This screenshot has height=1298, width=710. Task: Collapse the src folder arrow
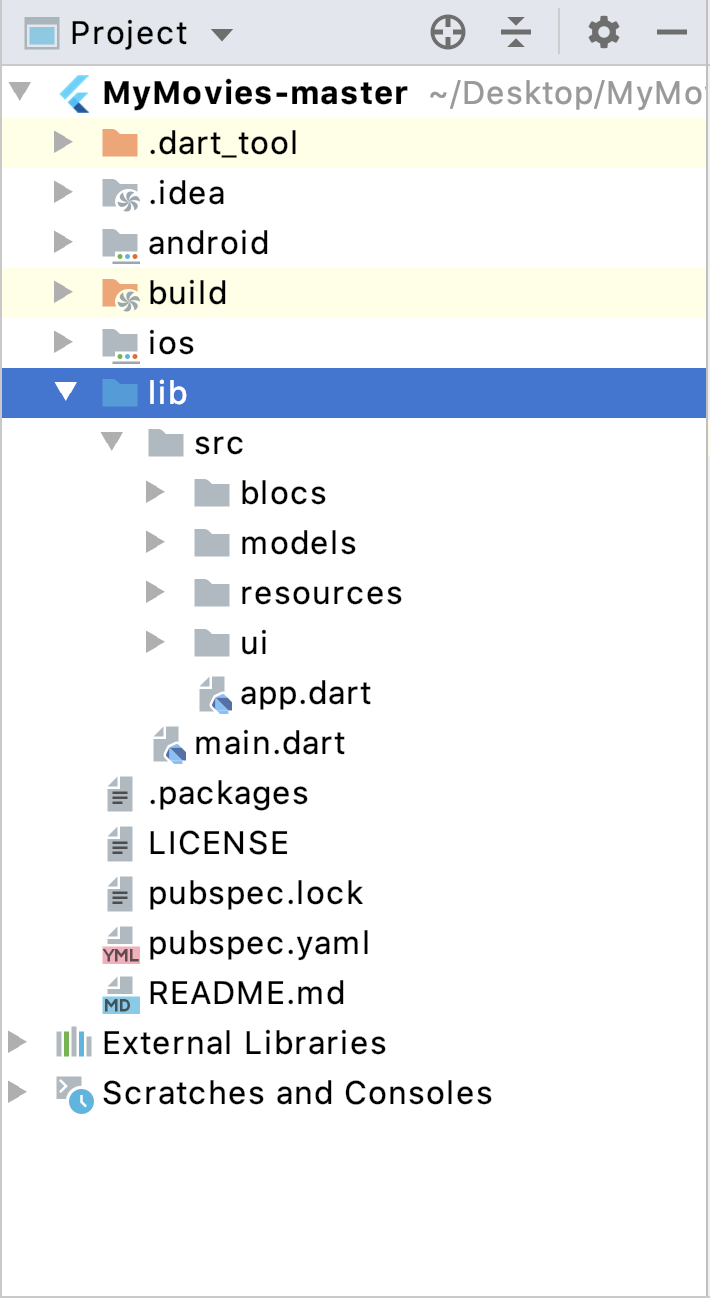point(112,443)
